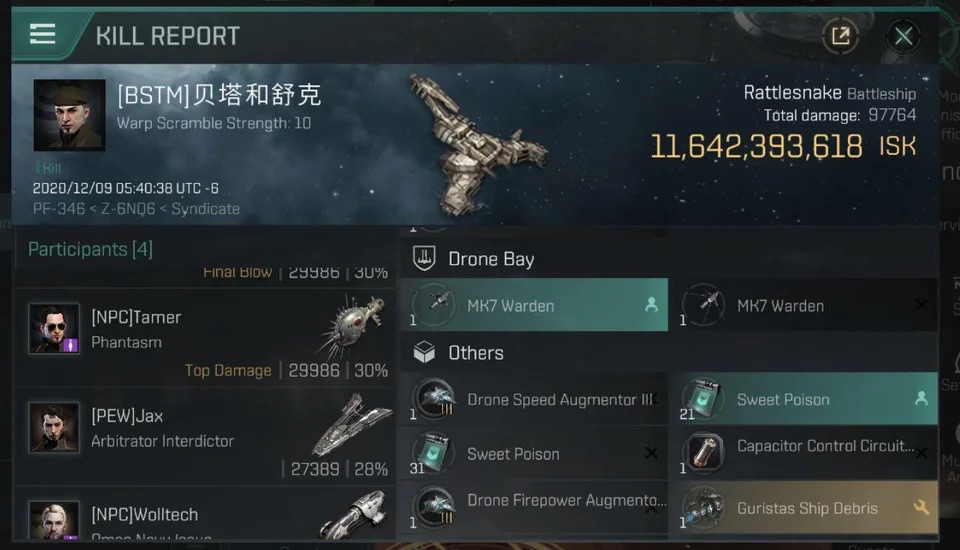960x550 pixels.
Task: Click the share kill report icon
Action: (x=840, y=36)
